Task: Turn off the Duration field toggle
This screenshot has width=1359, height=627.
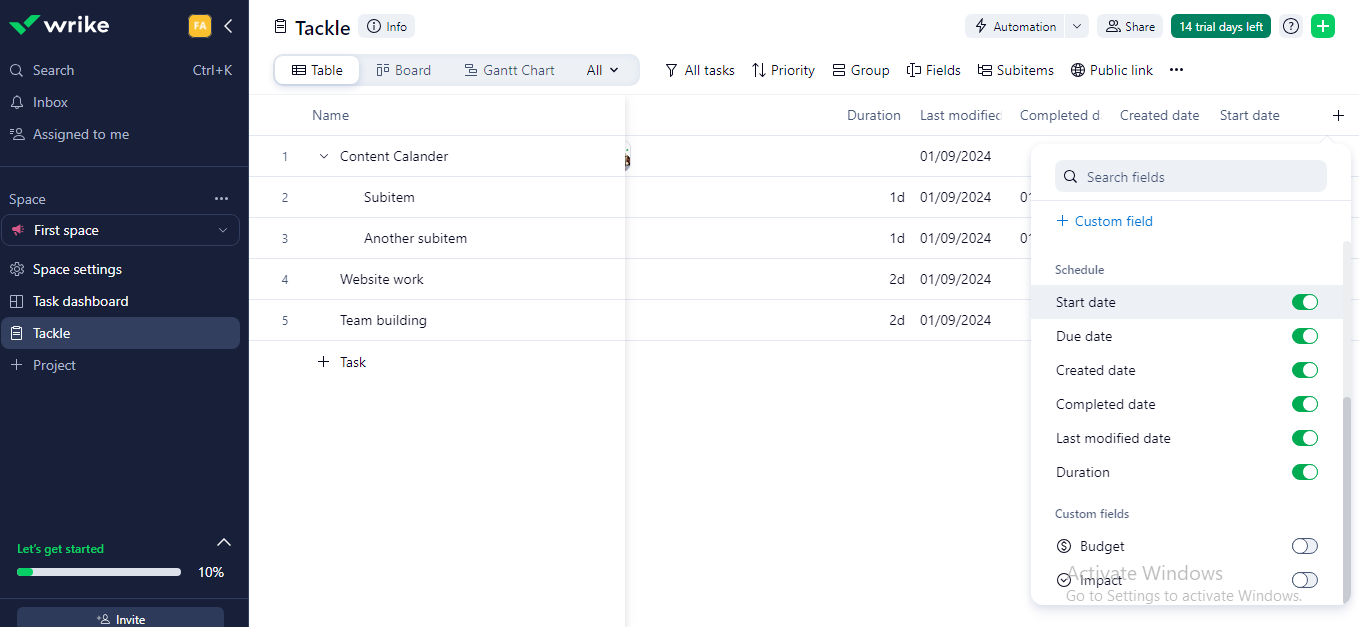Action: coord(1305,471)
